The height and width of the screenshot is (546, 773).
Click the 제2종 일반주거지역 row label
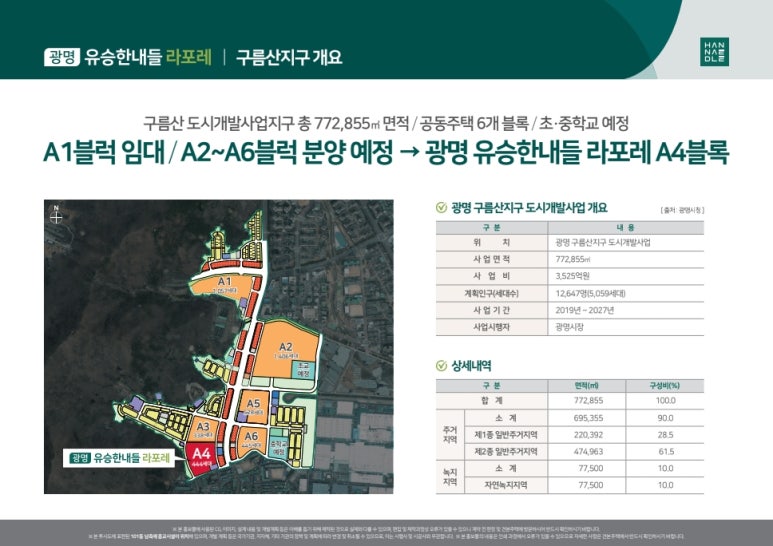(506, 451)
